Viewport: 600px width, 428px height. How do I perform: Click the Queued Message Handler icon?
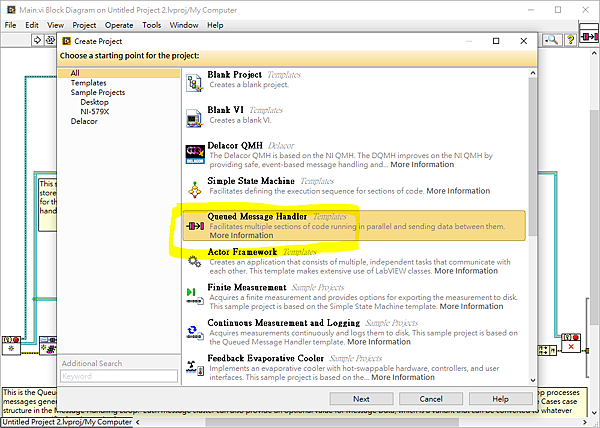[x=195, y=226]
